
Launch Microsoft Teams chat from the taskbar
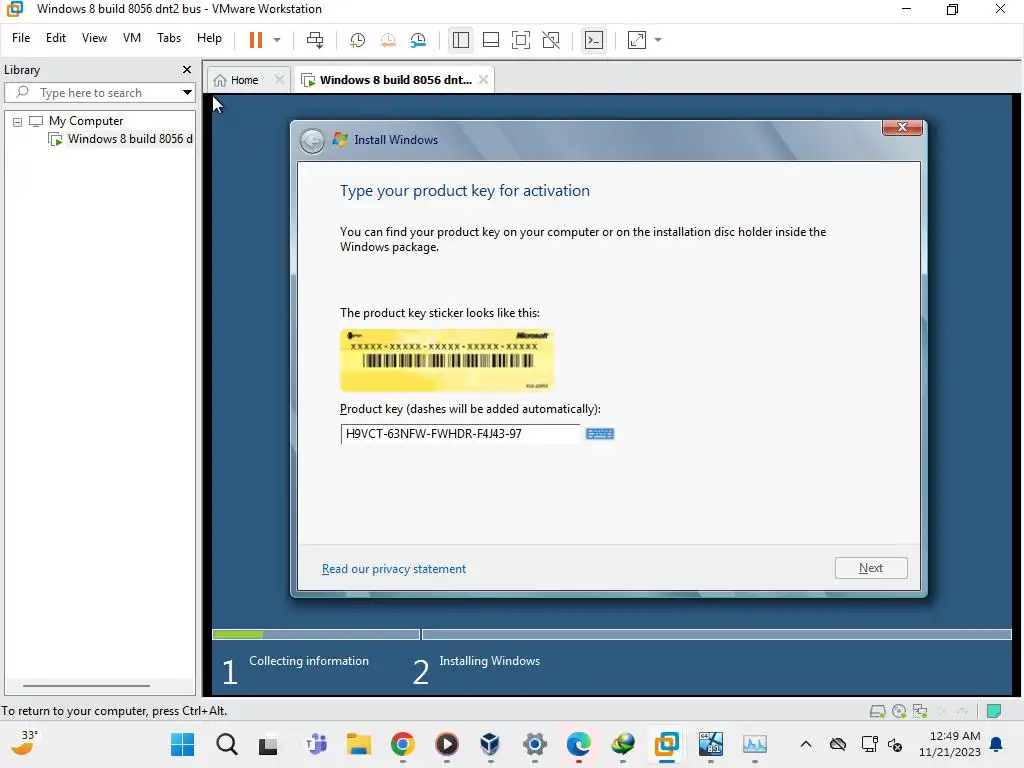click(316, 744)
